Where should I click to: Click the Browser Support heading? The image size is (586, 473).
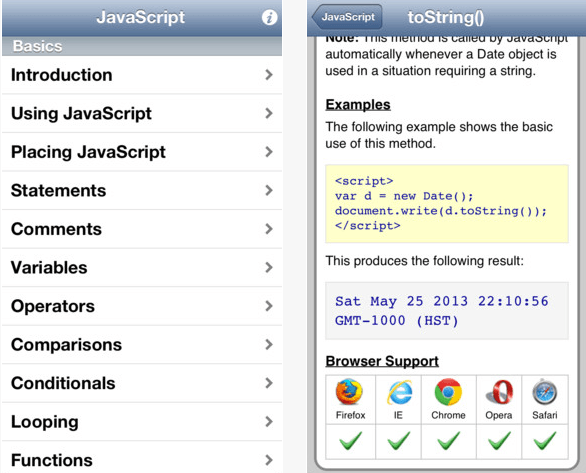(x=382, y=362)
